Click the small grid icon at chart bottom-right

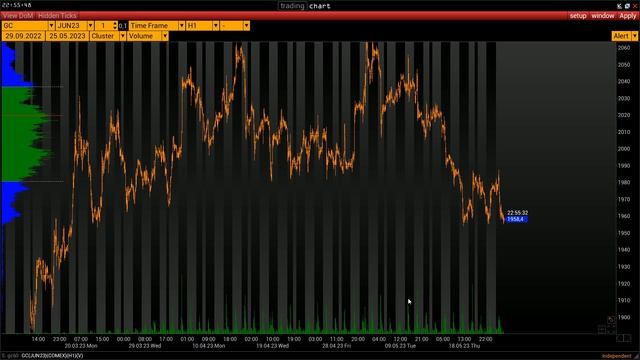click(601, 329)
